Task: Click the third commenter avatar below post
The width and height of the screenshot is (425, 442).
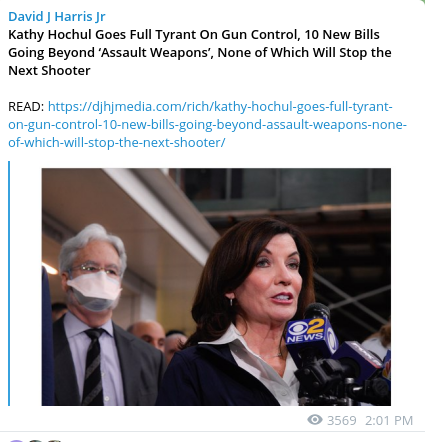Action: tap(54, 441)
